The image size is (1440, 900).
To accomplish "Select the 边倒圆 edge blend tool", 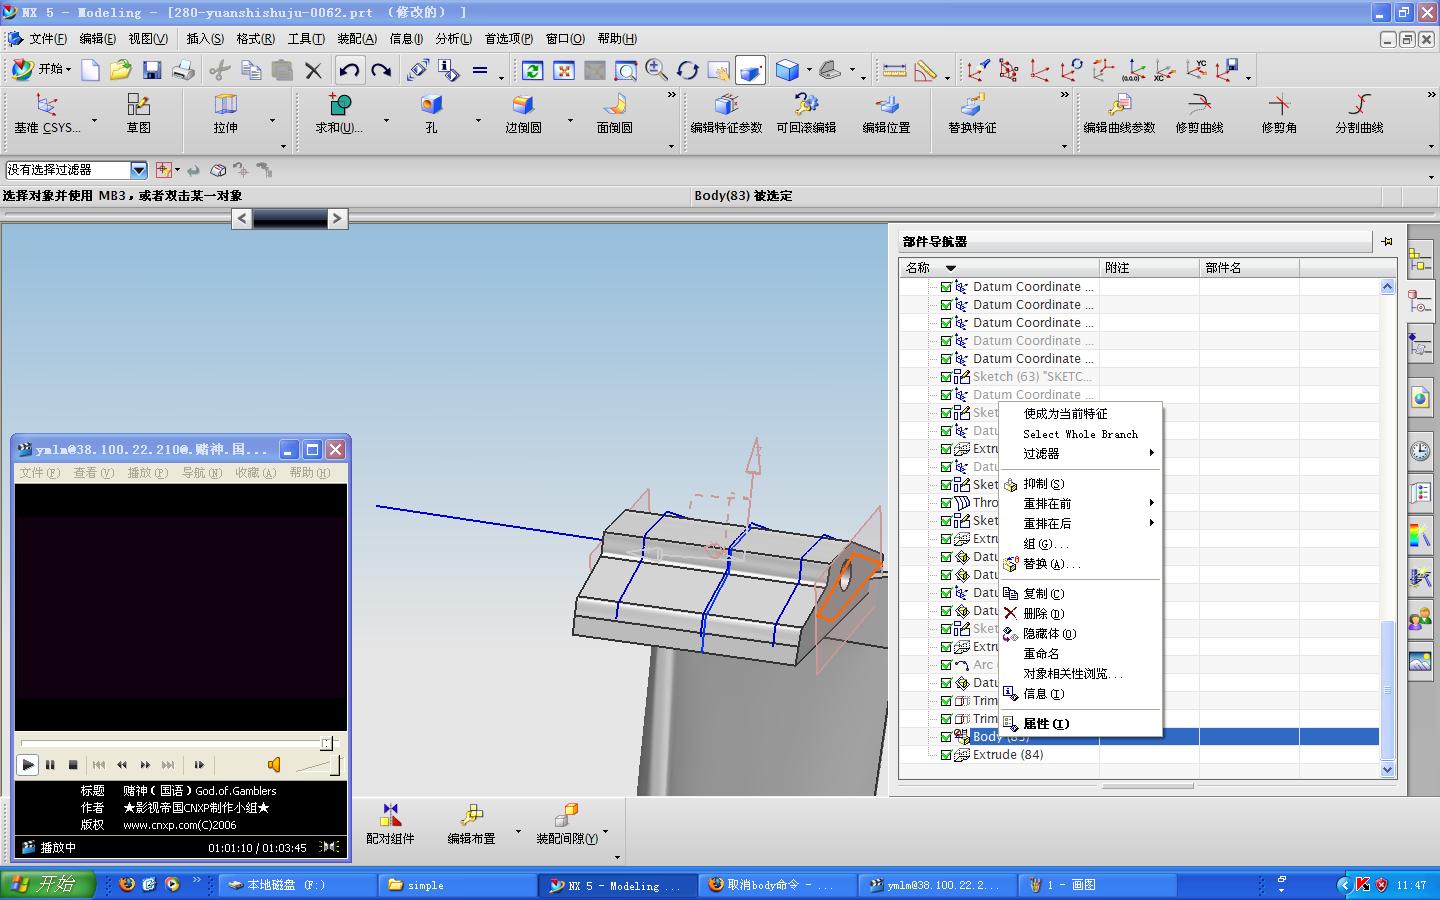I will [523, 114].
